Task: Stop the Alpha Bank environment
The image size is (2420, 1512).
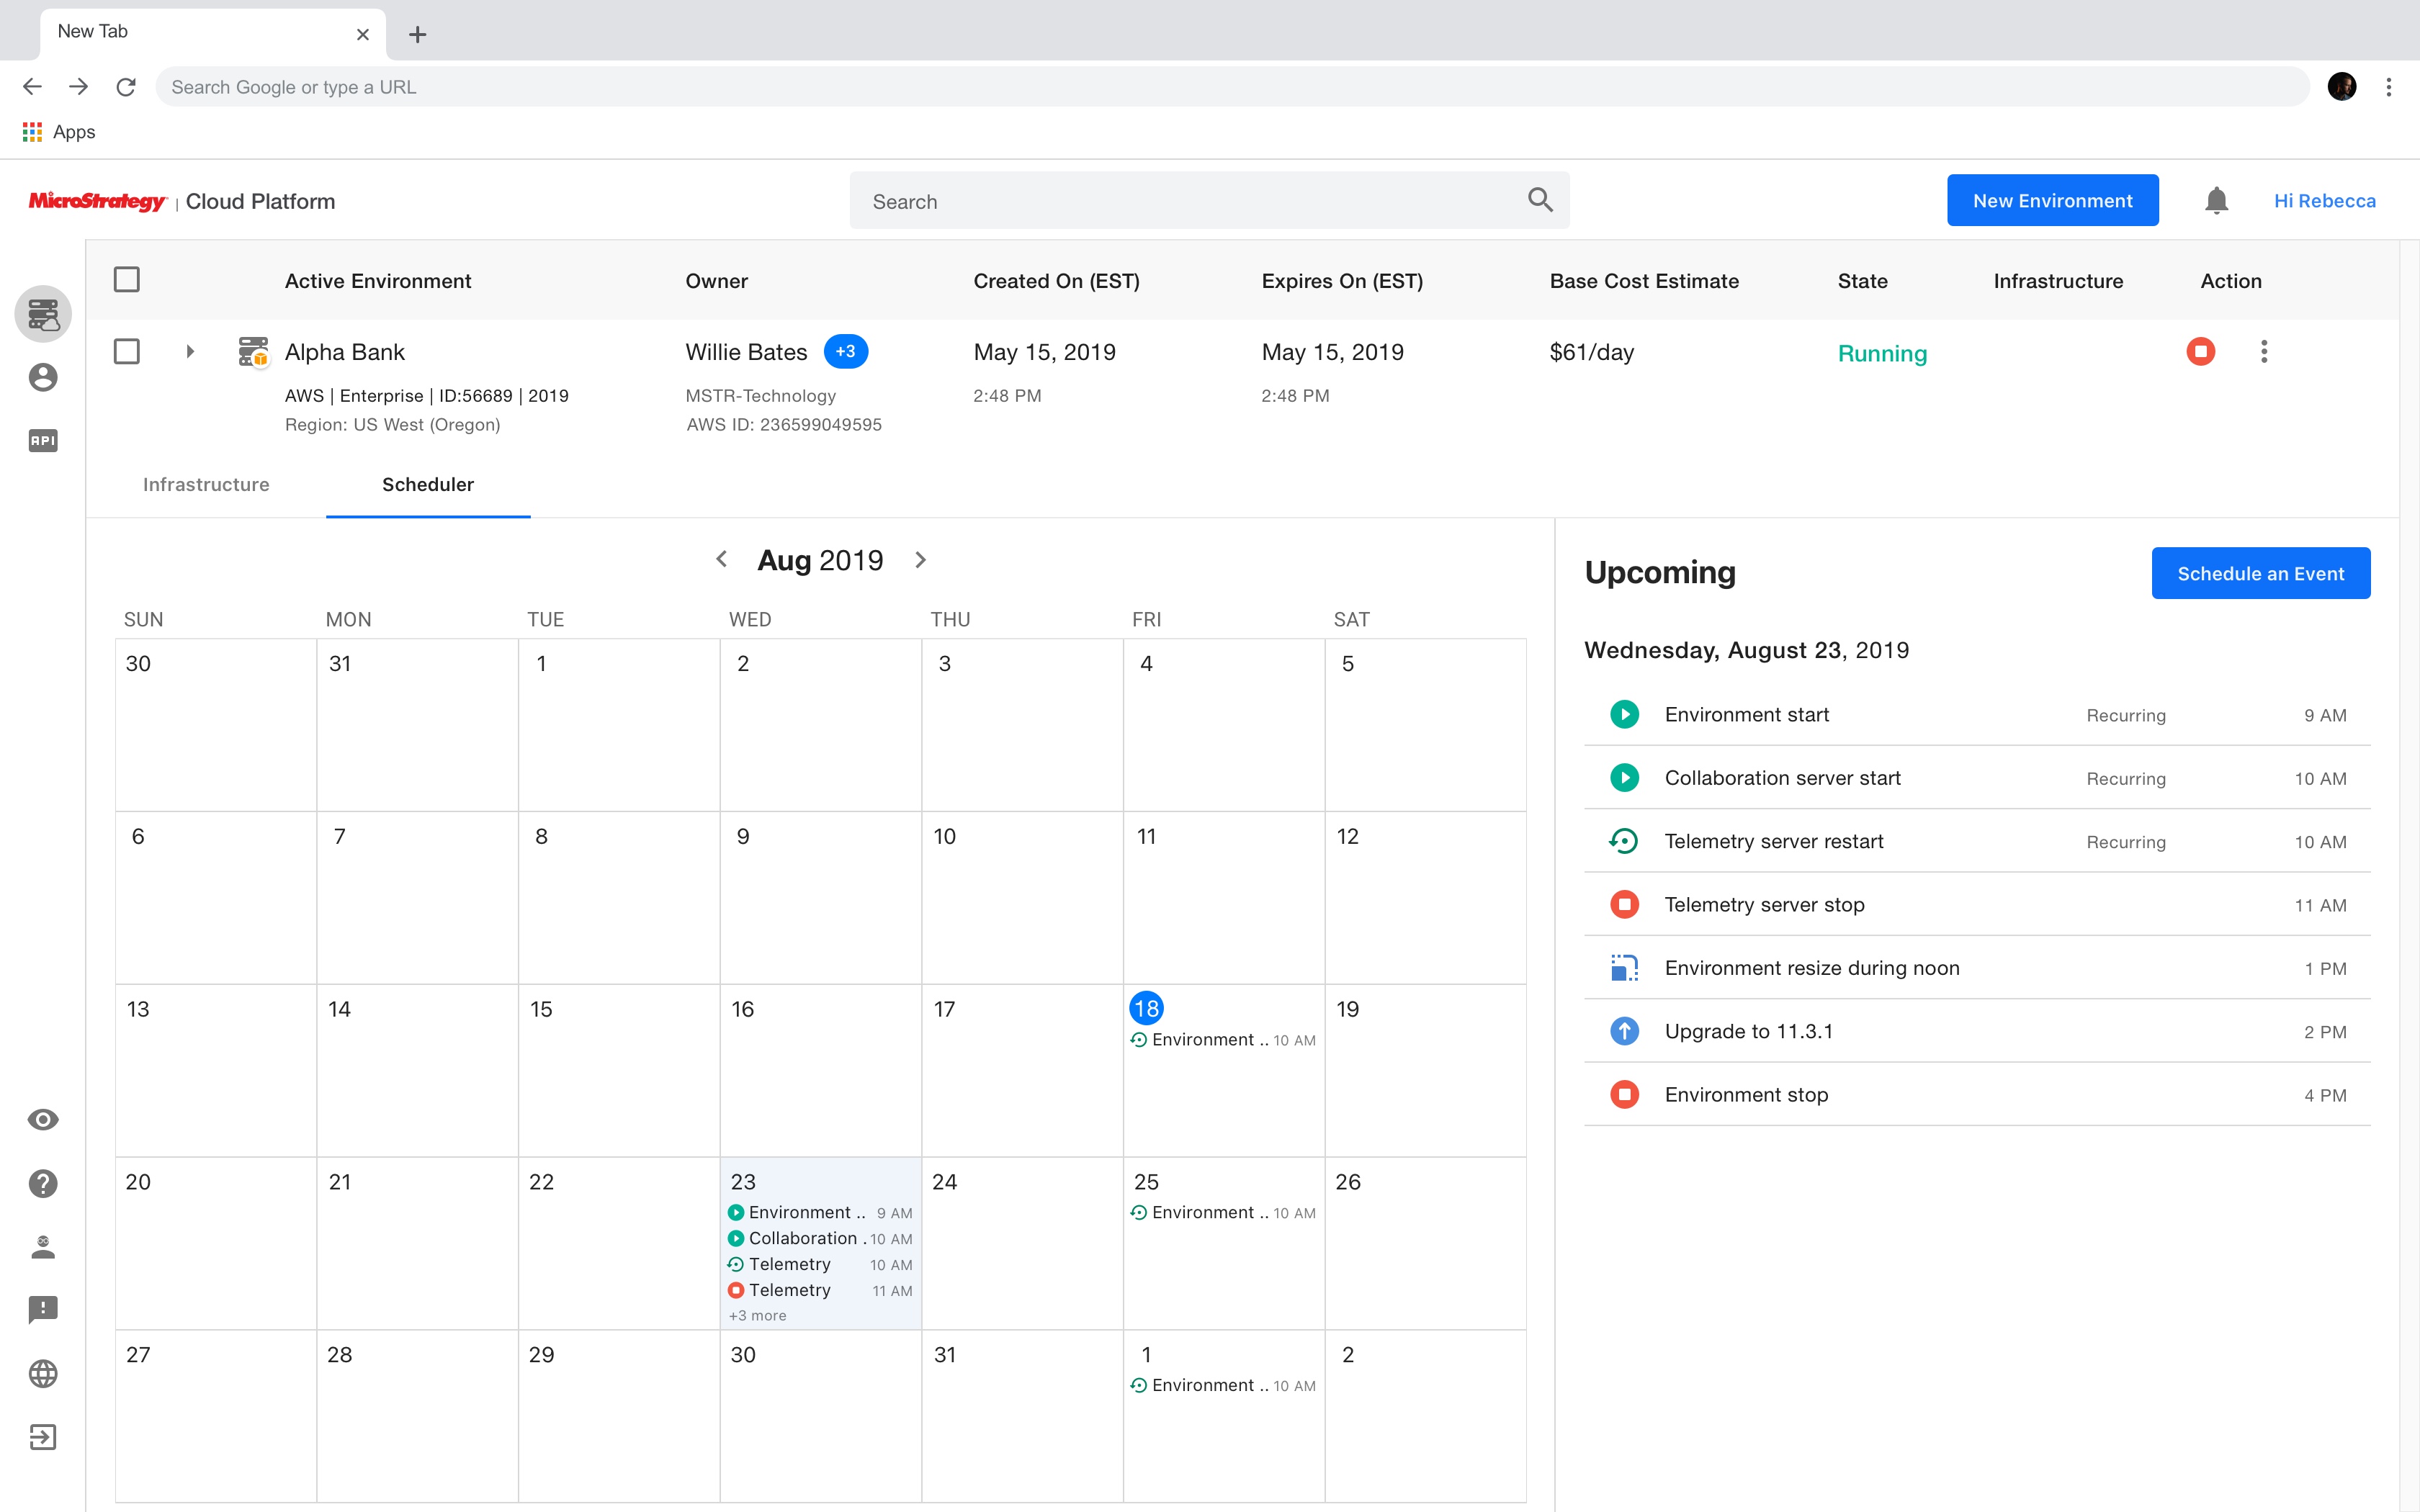Action: tap(2200, 351)
